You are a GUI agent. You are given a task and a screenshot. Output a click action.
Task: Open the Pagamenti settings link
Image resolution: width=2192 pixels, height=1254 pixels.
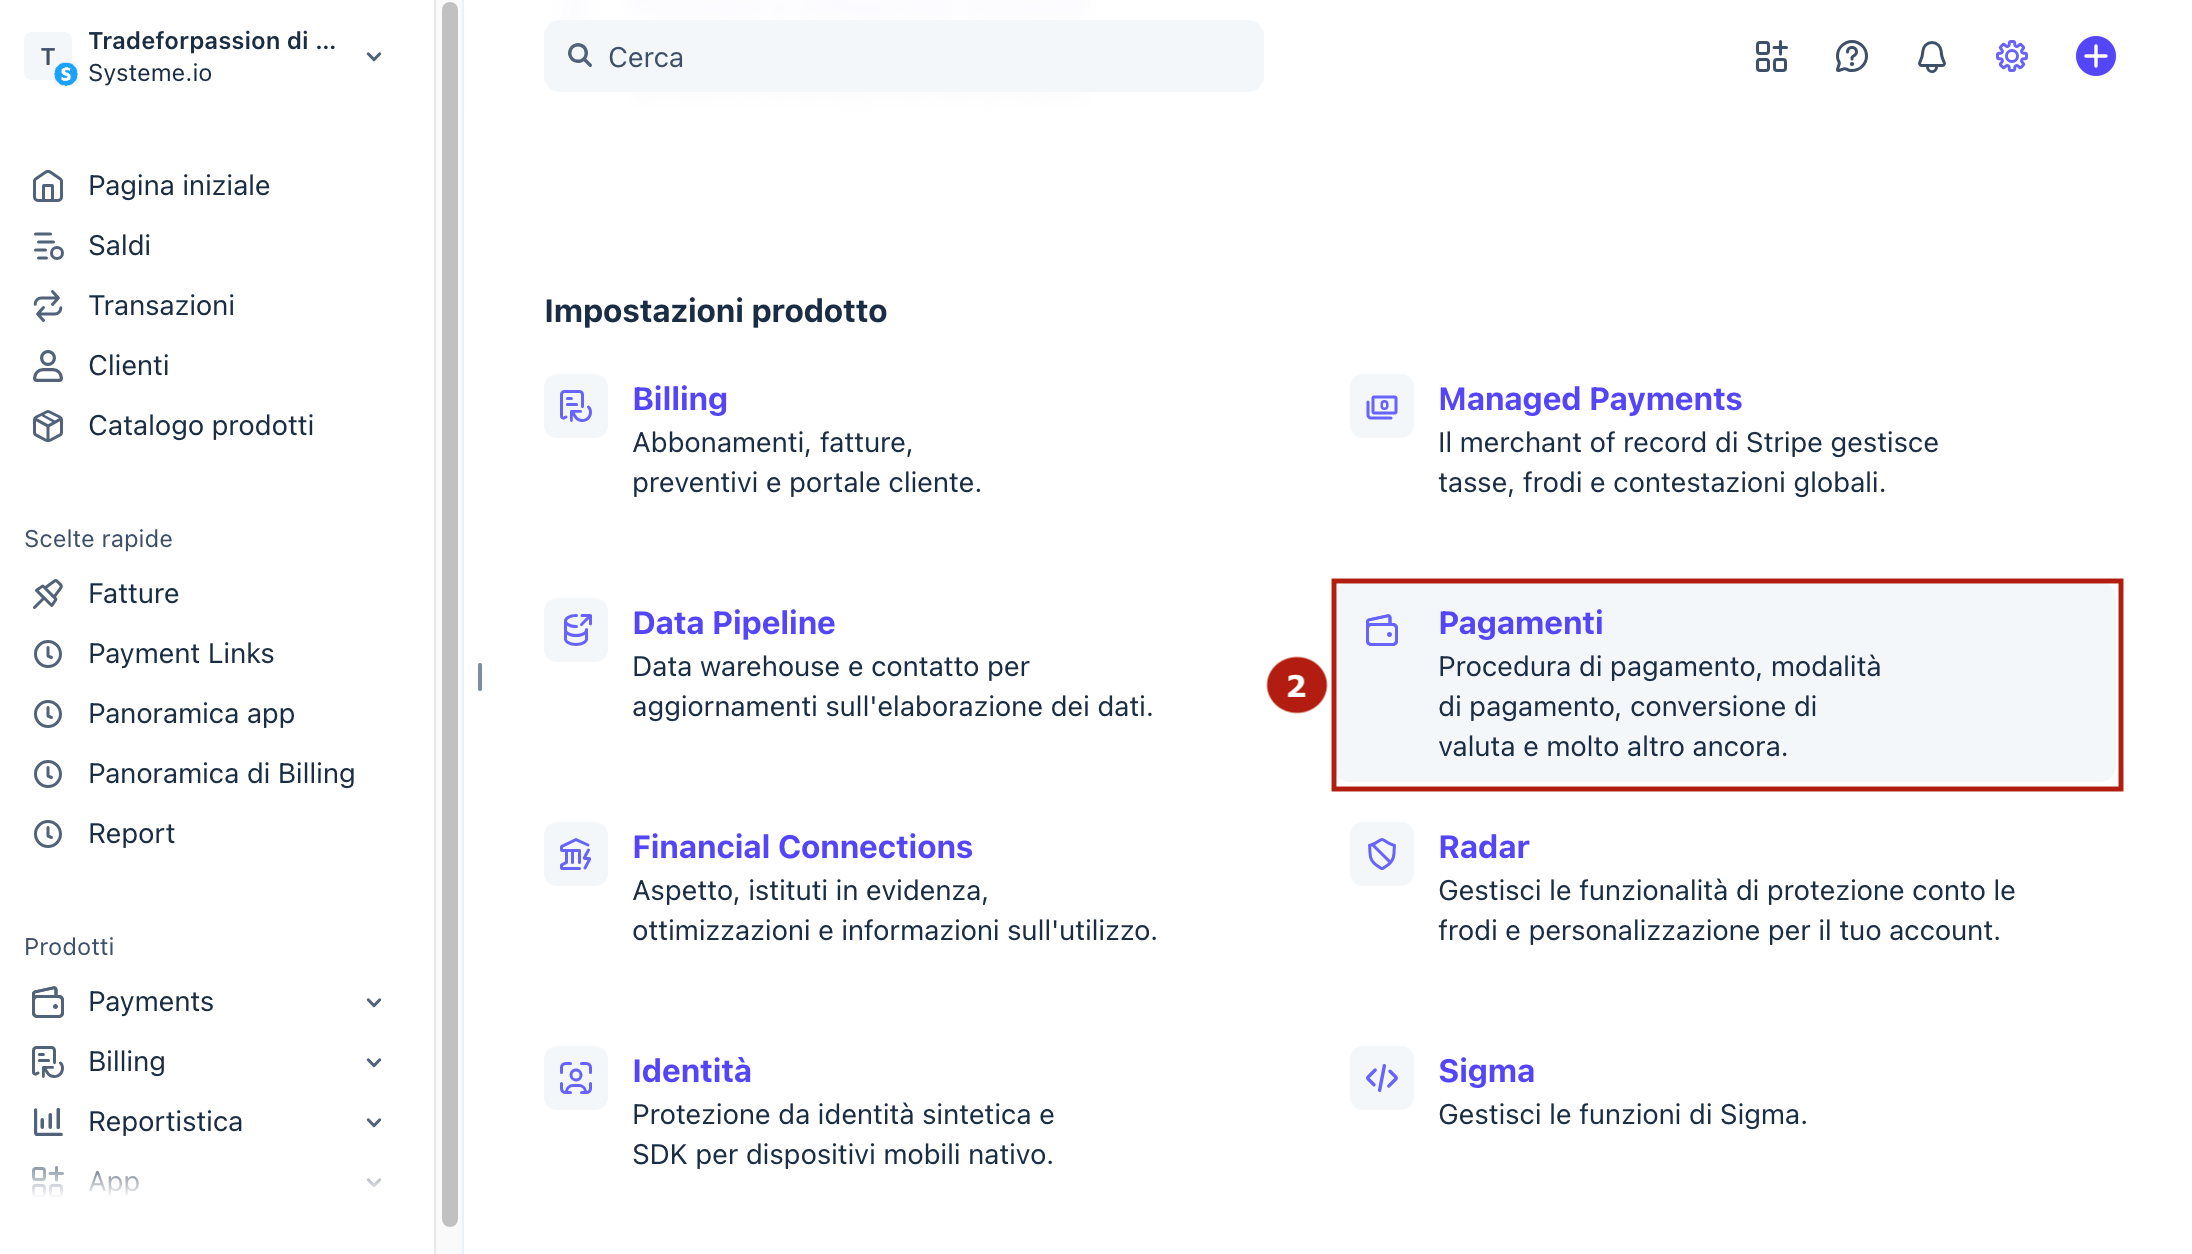point(1520,622)
